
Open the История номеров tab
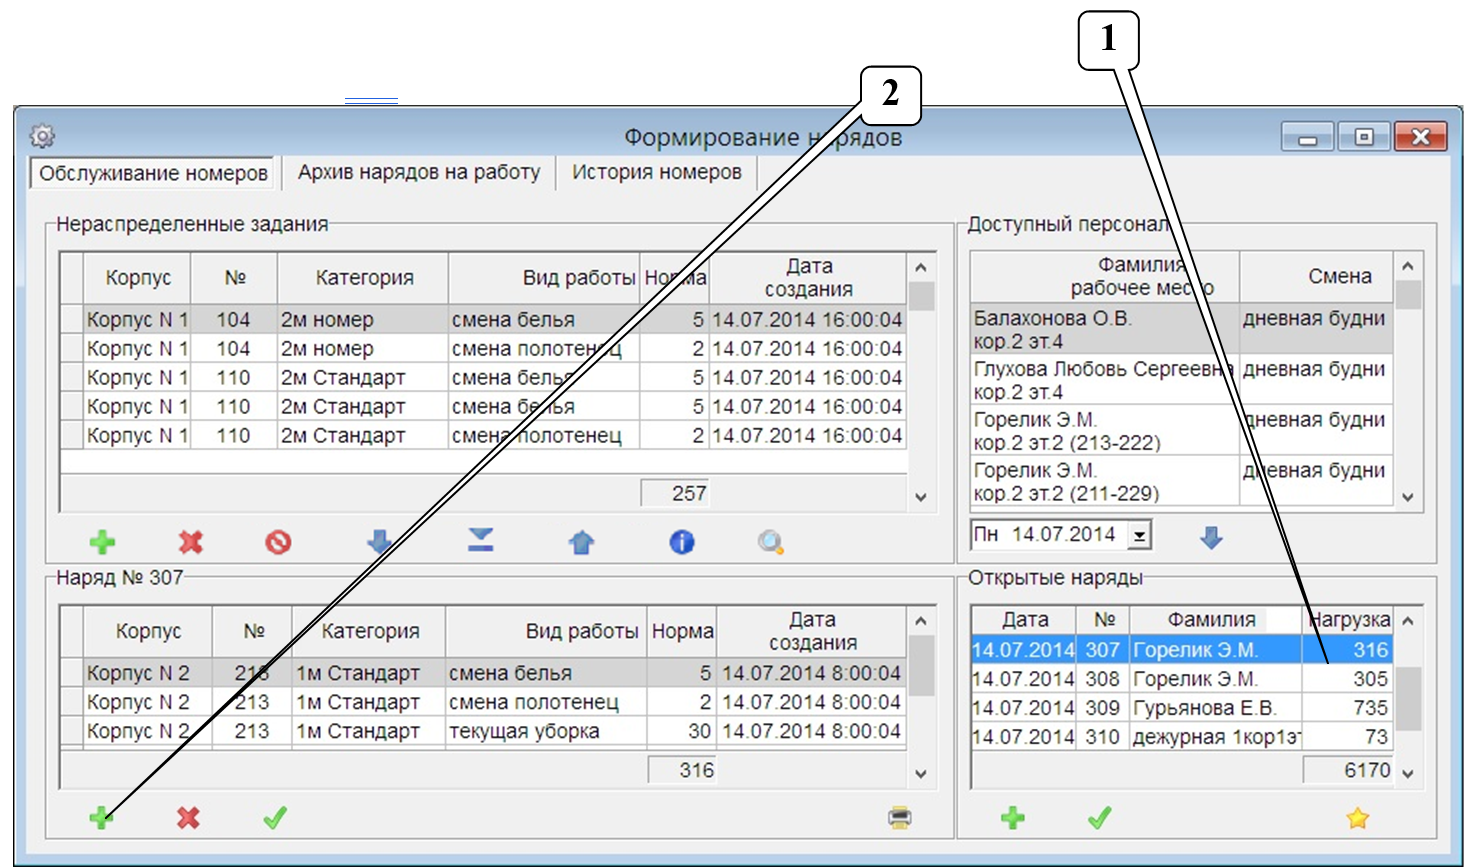[x=656, y=172]
